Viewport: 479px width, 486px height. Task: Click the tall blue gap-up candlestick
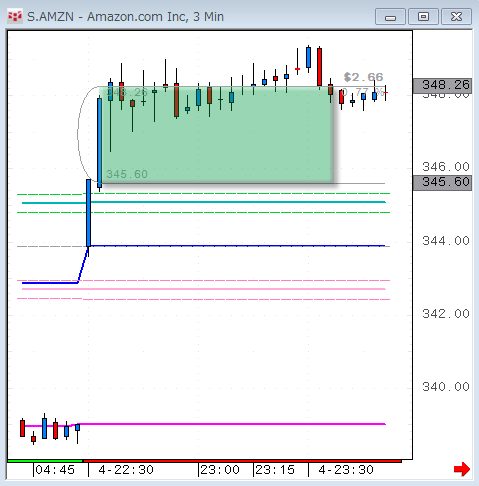pyautogui.click(x=88, y=213)
